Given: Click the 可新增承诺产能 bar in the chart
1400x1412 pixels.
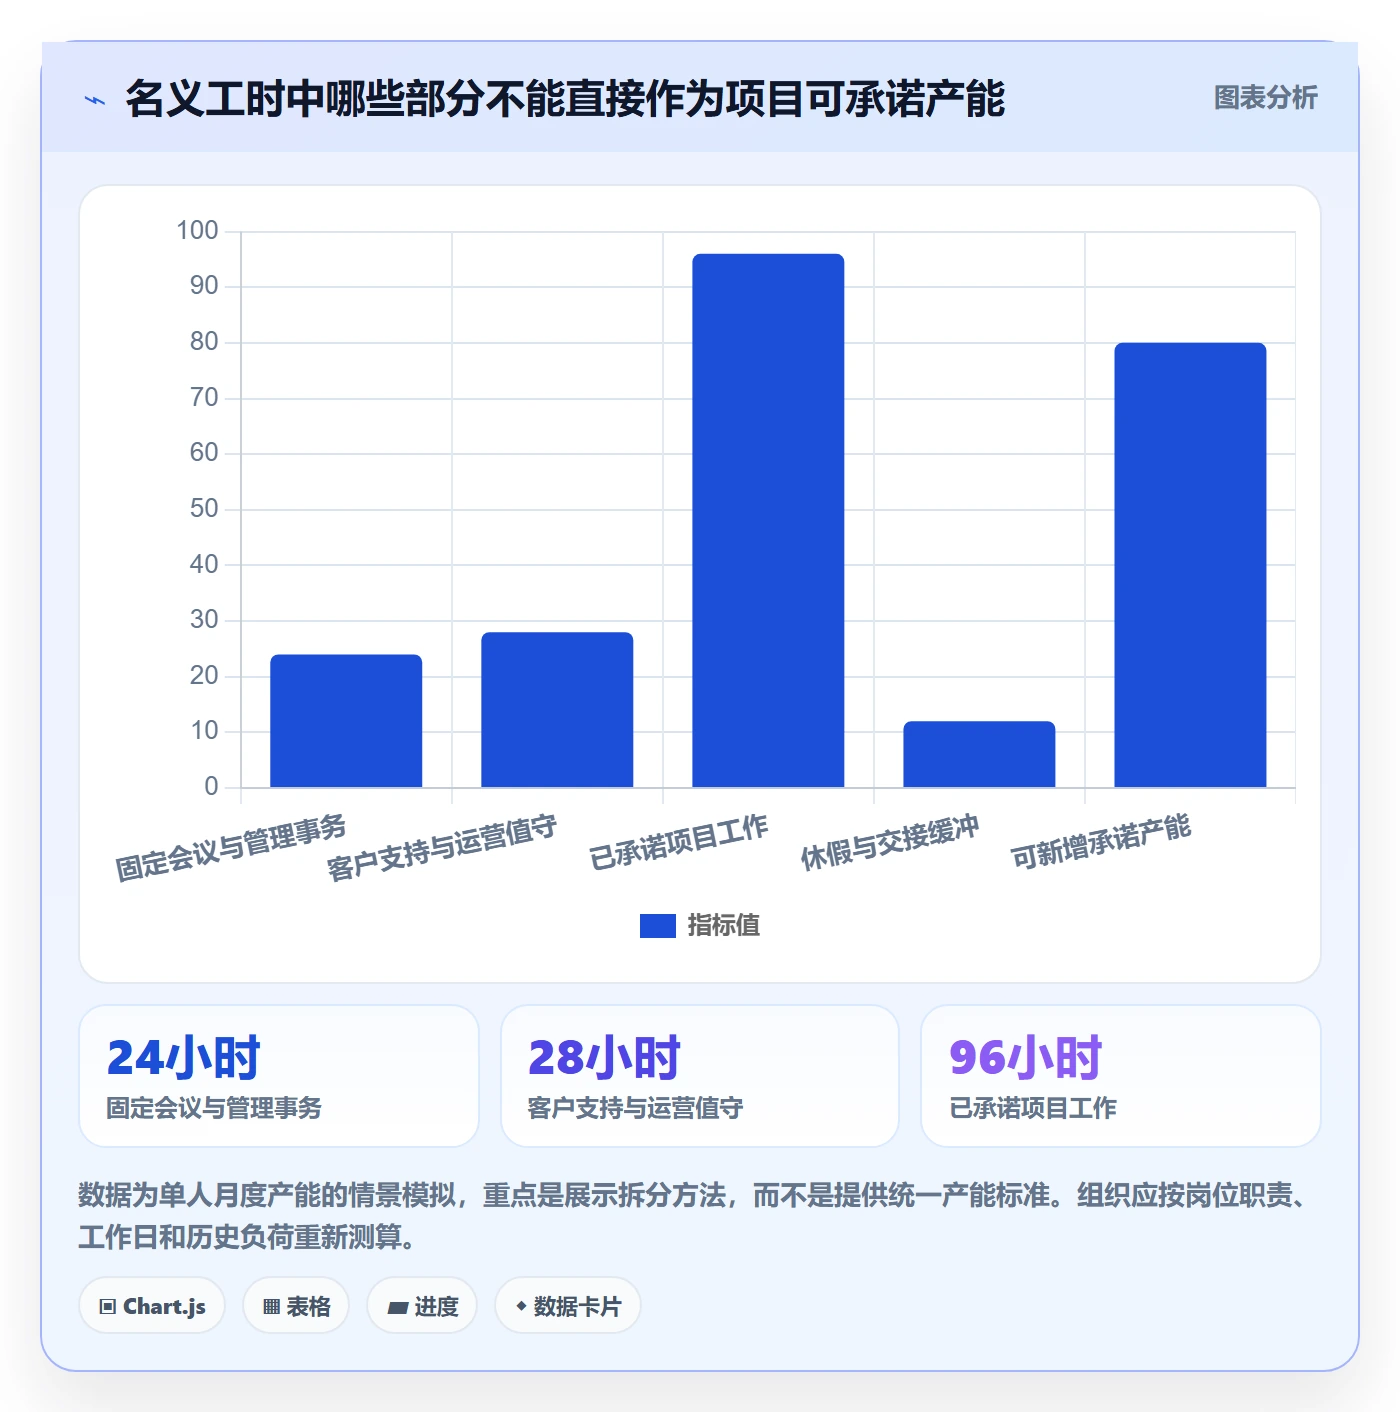Looking at the screenshot, I should pyautogui.click(x=1190, y=565).
